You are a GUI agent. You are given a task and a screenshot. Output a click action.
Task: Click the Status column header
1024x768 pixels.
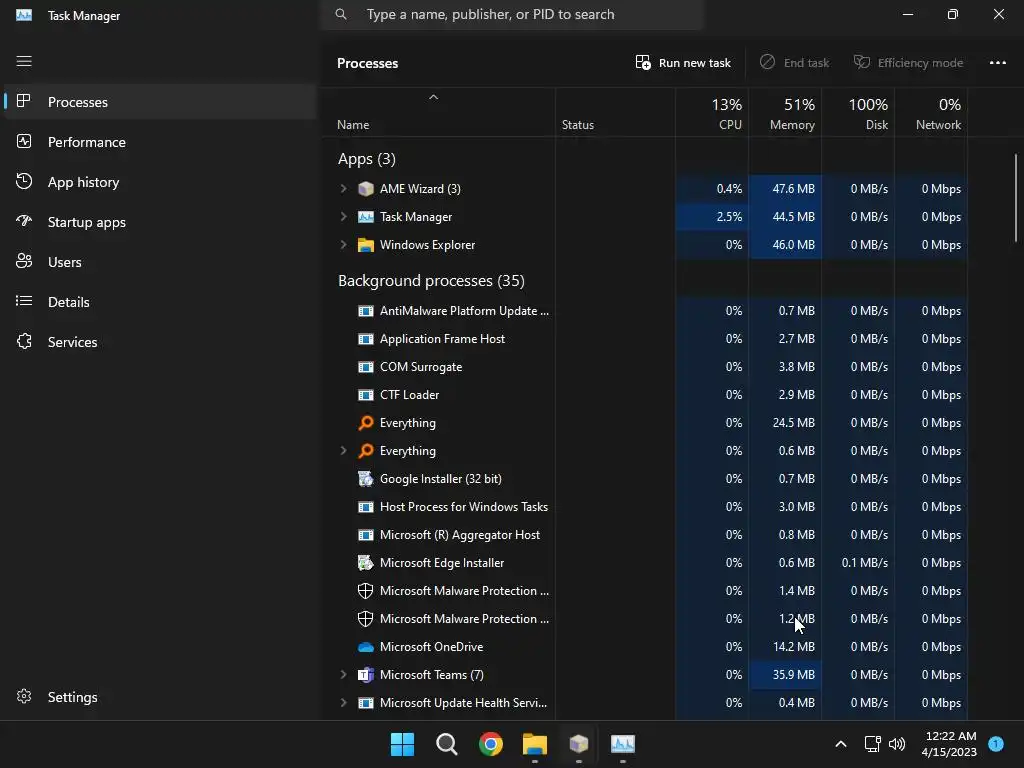[615, 112]
